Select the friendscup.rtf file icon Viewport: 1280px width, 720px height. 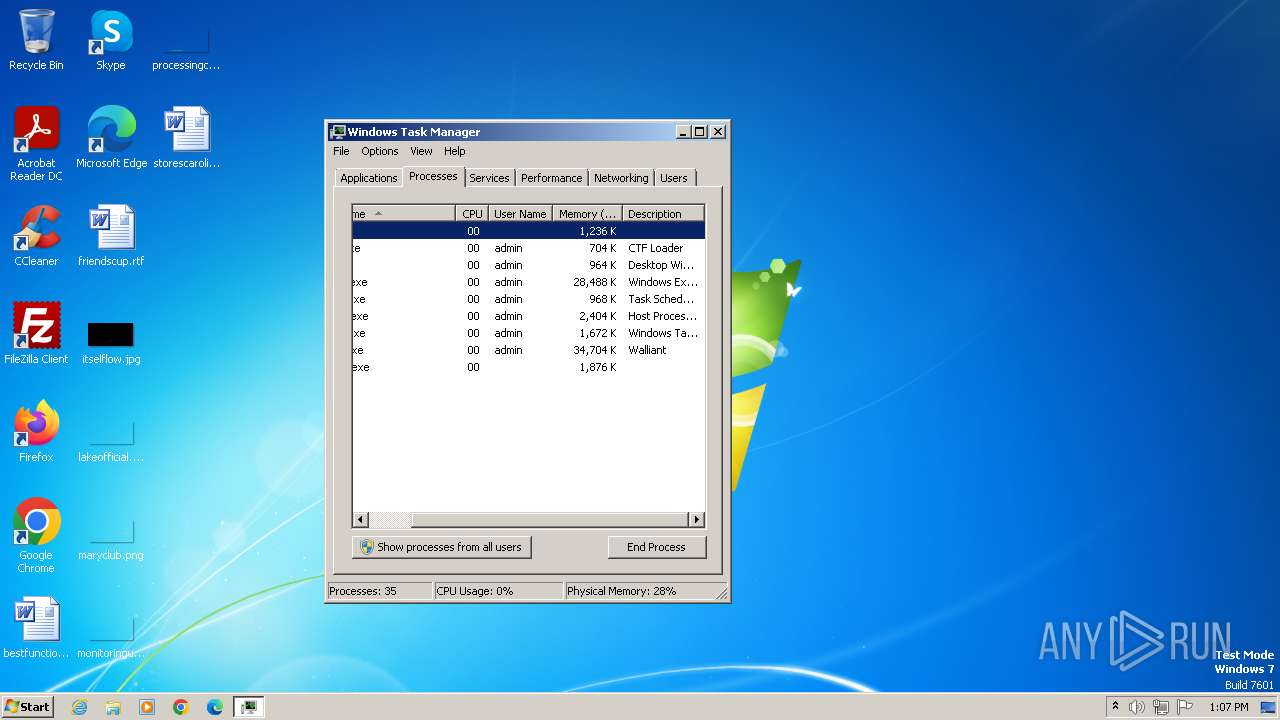point(111,236)
